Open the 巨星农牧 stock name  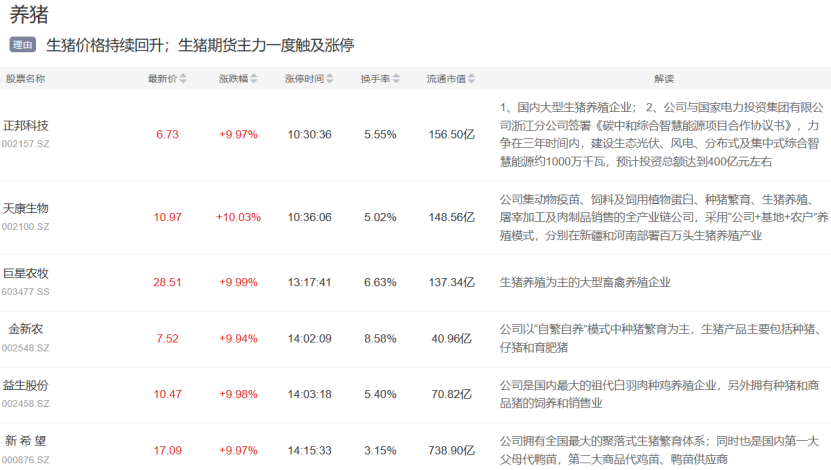[25, 273]
